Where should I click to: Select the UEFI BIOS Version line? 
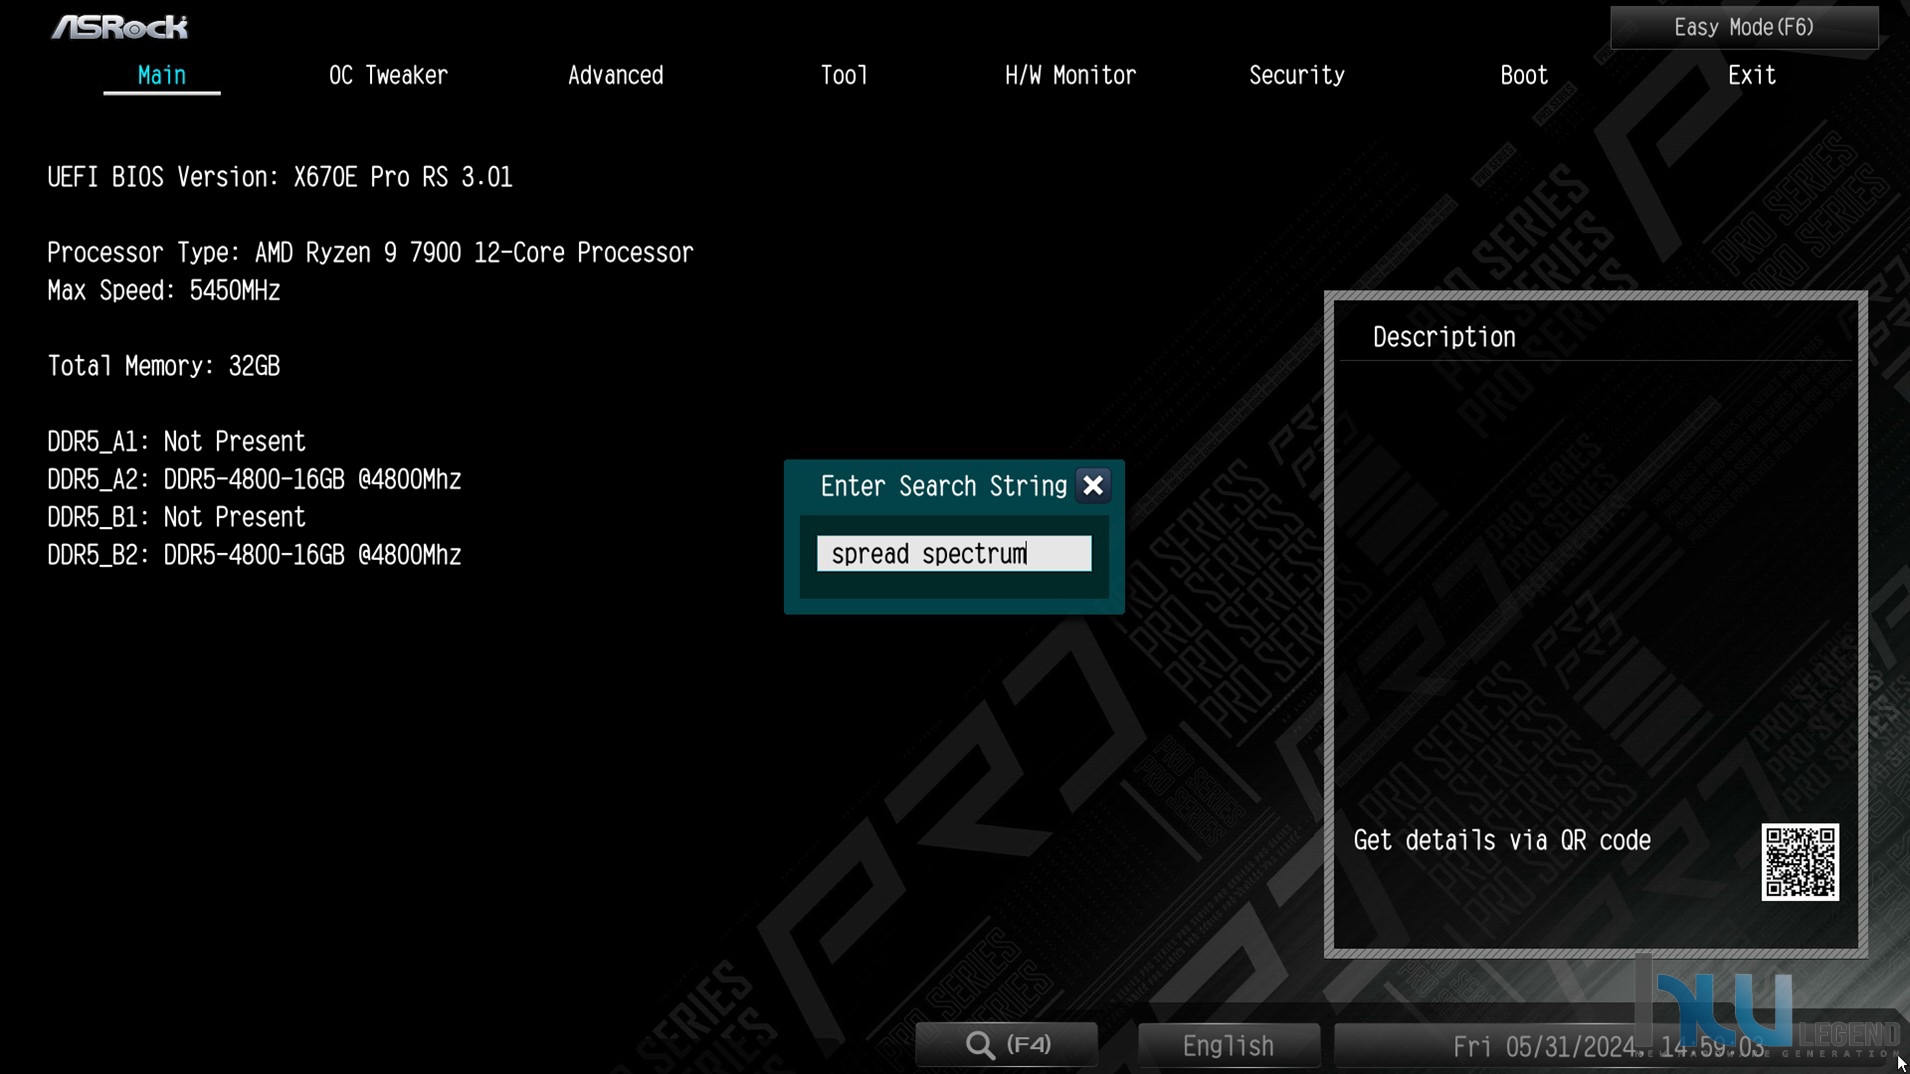(280, 177)
